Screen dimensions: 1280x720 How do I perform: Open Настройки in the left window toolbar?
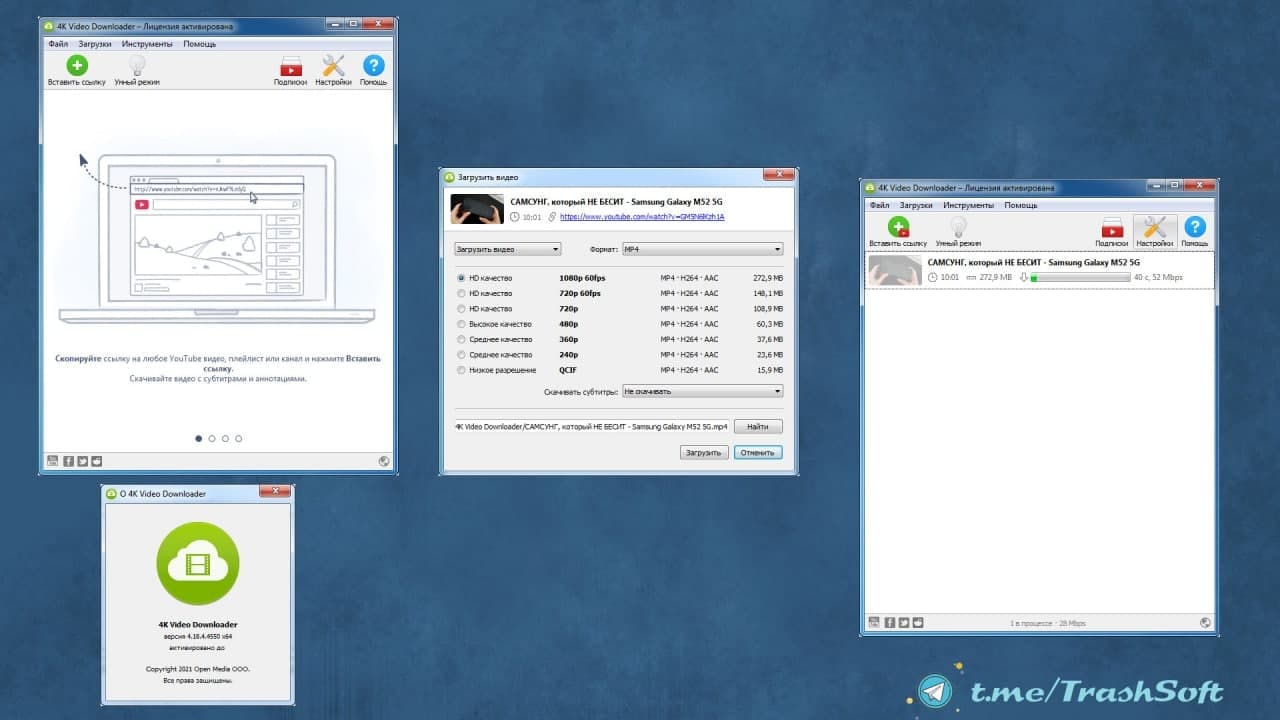333,70
